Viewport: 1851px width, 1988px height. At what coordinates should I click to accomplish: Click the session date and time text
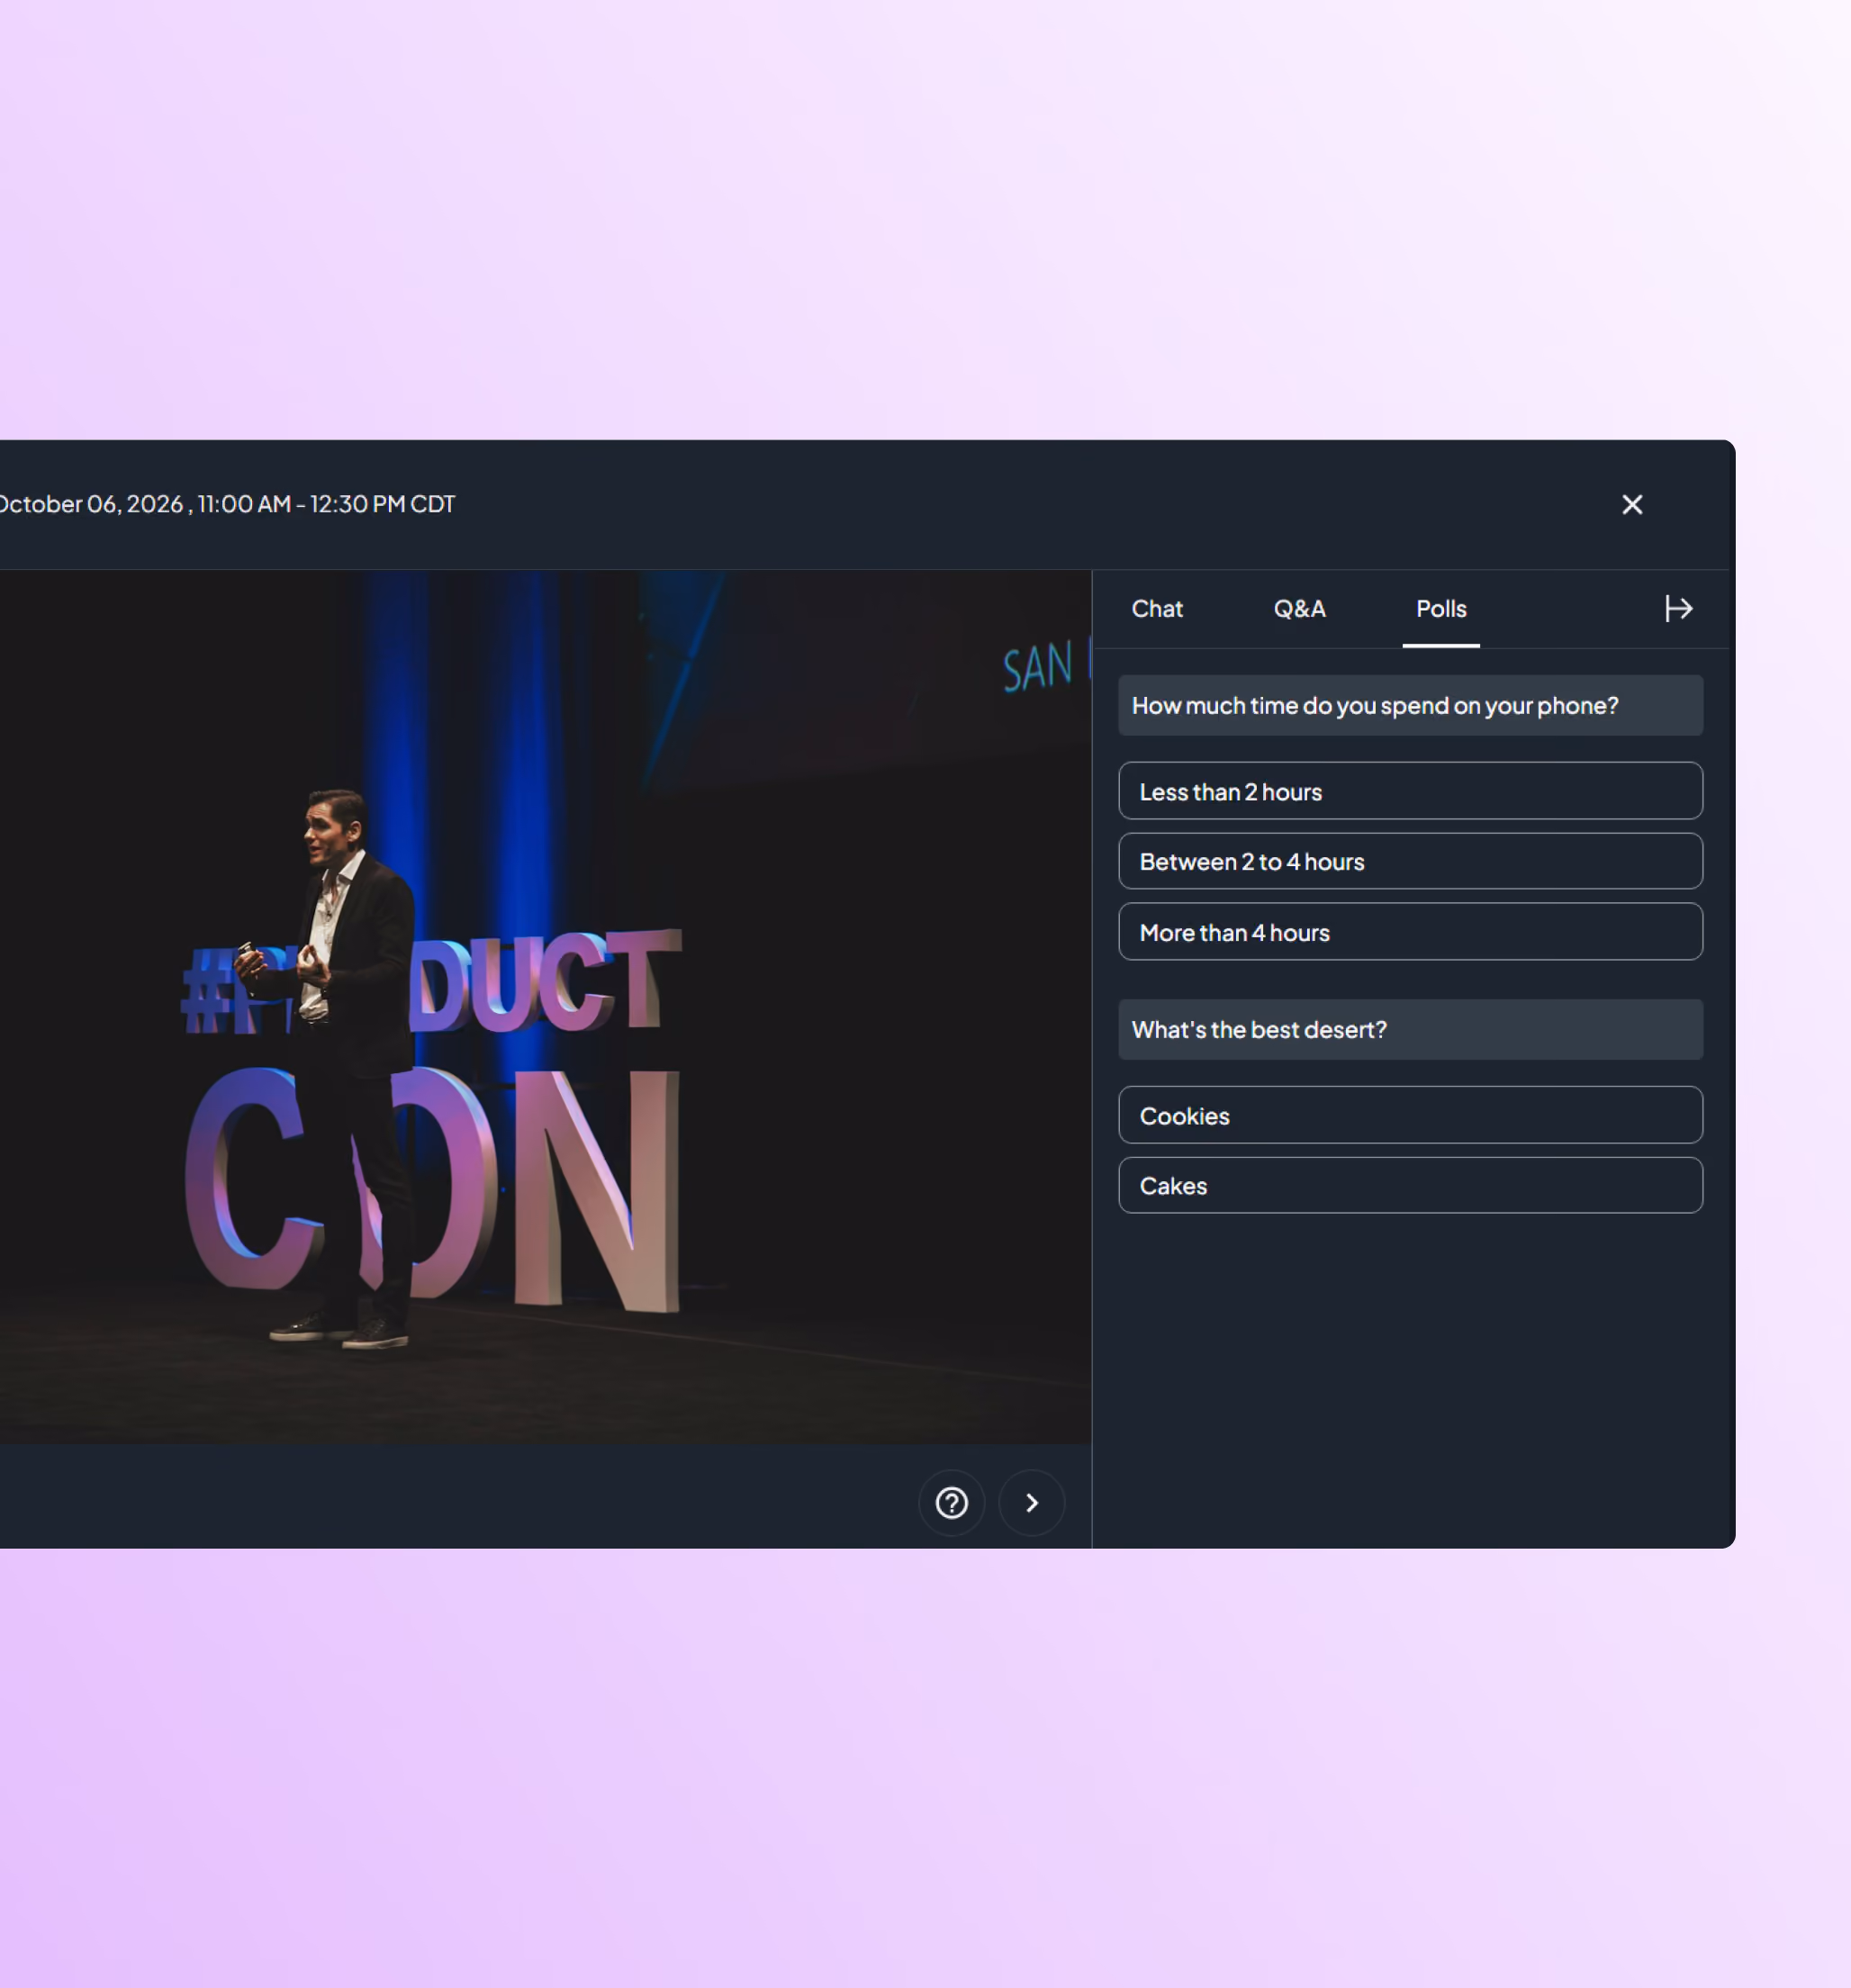coord(227,504)
